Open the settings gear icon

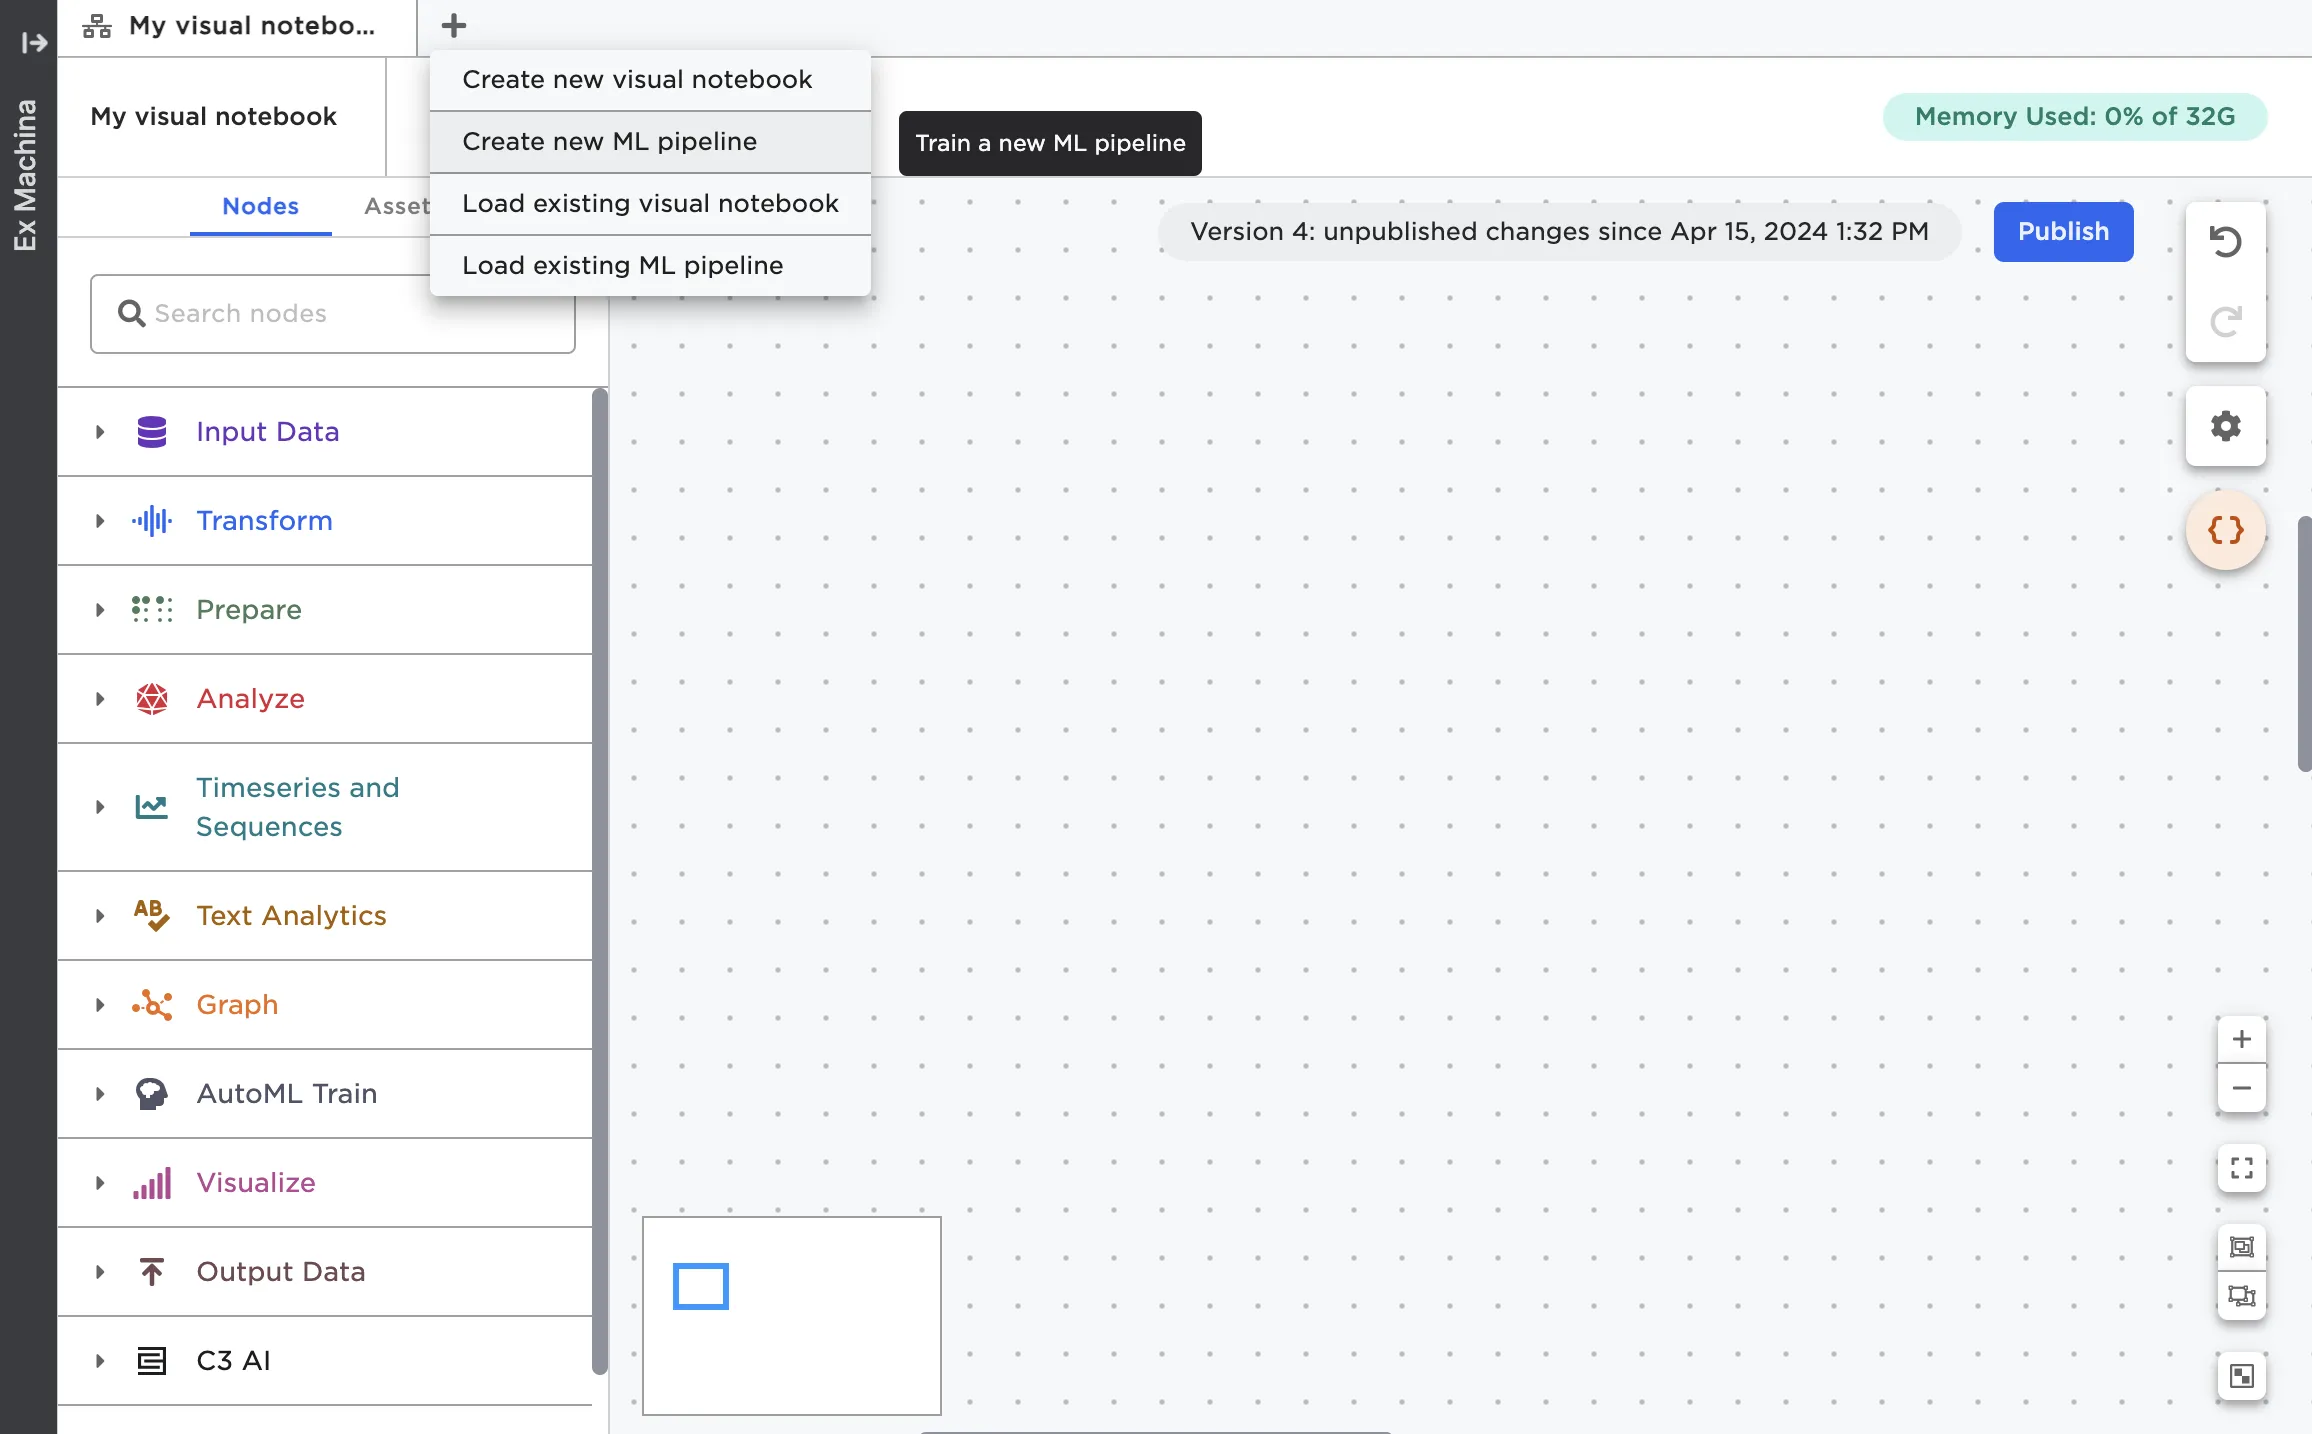point(2225,426)
